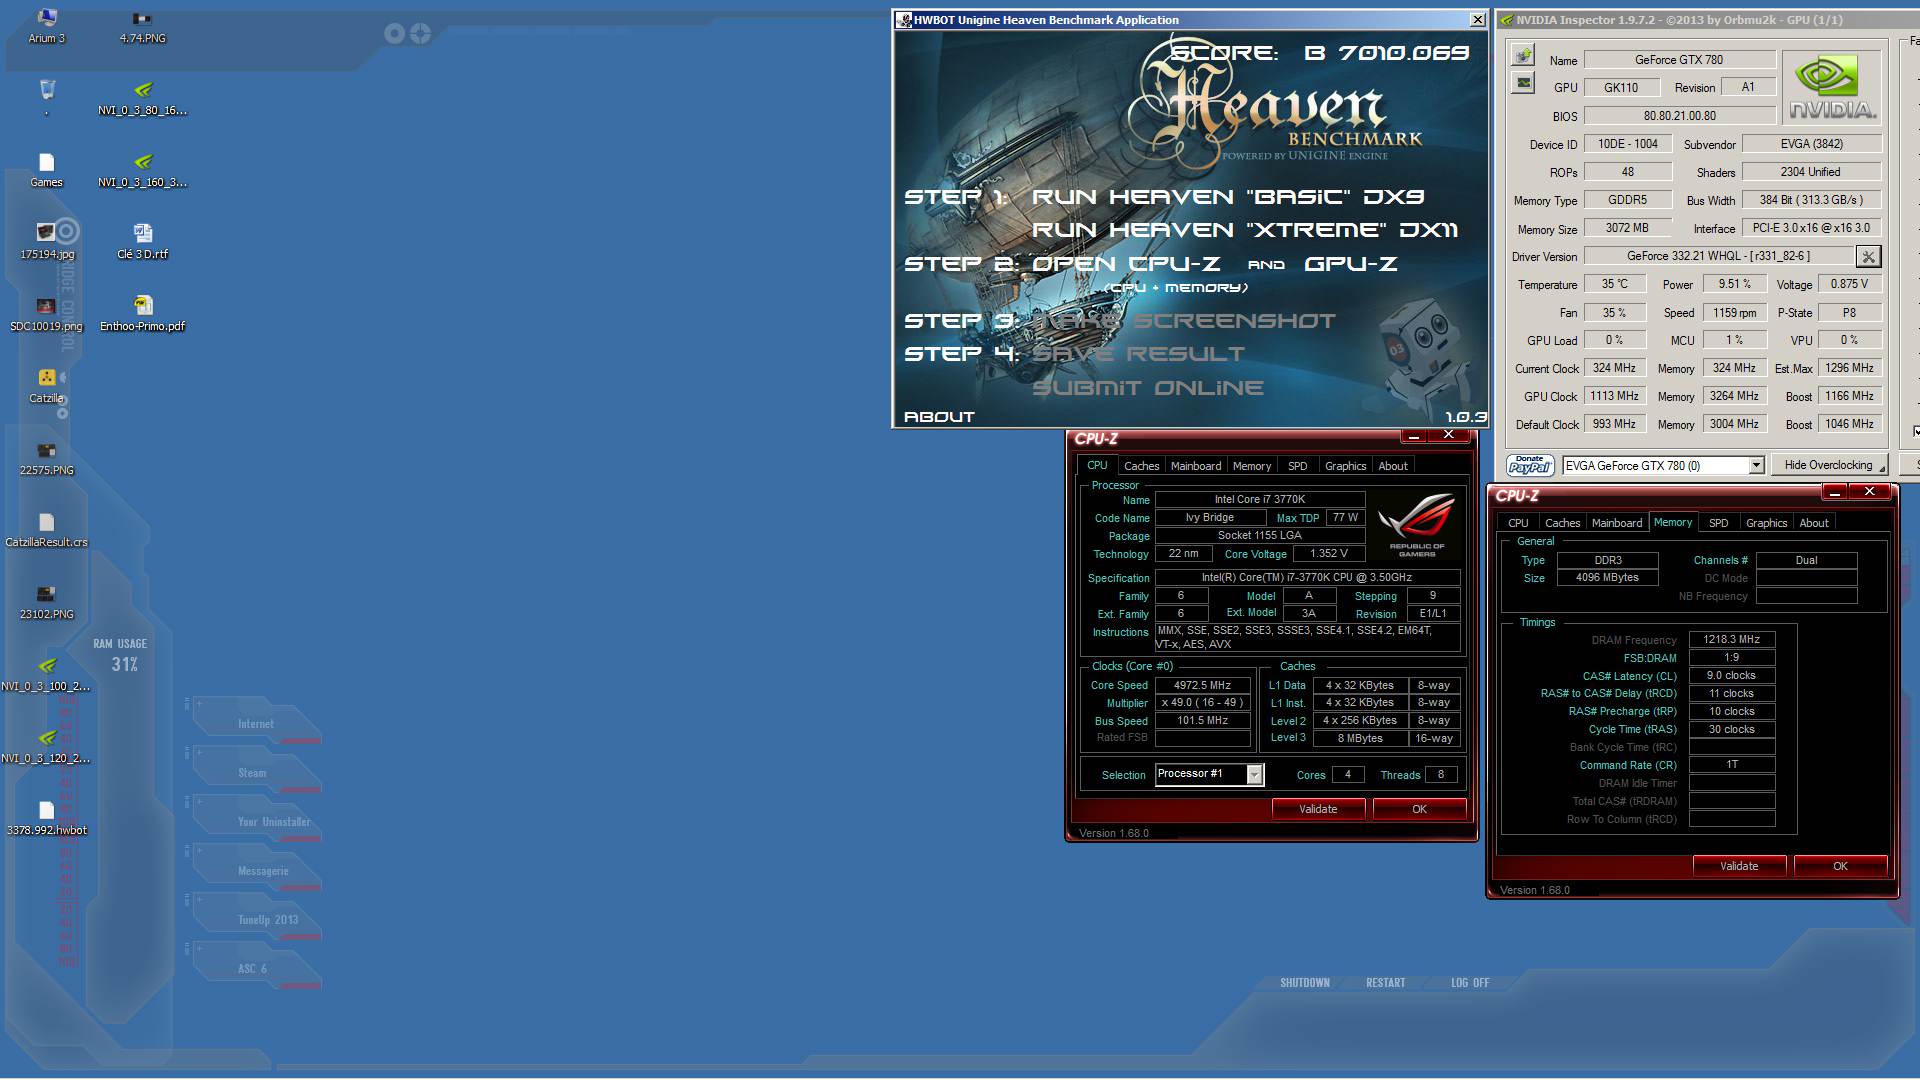Screen dimensions: 1920x1080
Task: Click Validate in the right CPU-Z window
Action: click(1739, 866)
